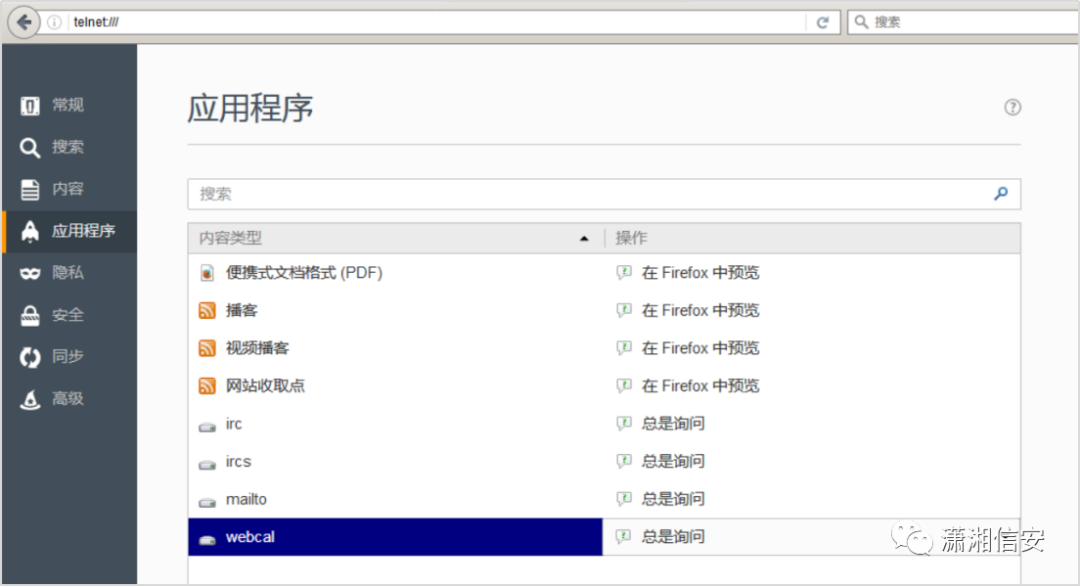The height and width of the screenshot is (587, 1080).
Task: Click the help question mark icon
Action: [x=1013, y=107]
